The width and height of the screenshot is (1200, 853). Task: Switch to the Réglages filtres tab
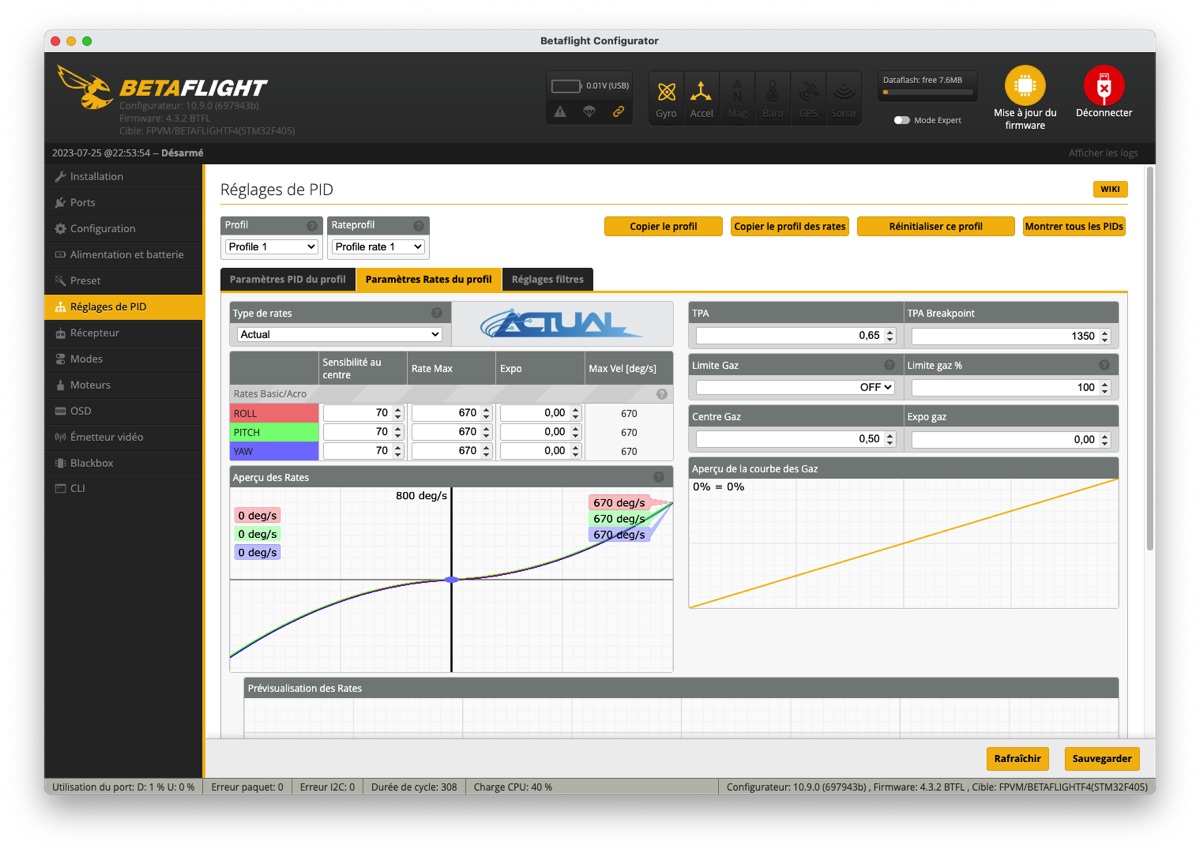[x=548, y=280]
